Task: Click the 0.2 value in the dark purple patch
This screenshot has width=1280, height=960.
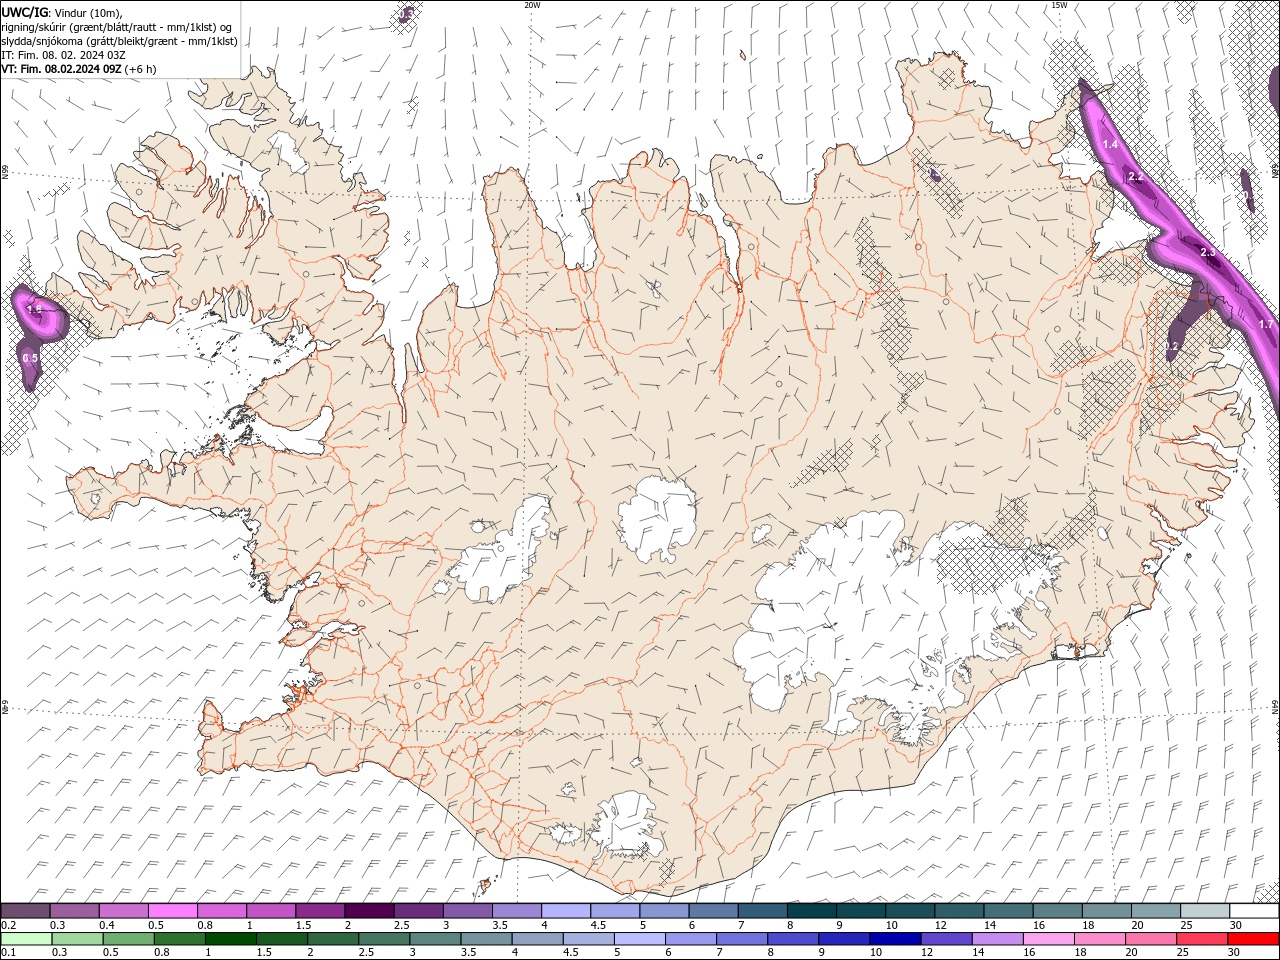Action: click(x=1173, y=347)
